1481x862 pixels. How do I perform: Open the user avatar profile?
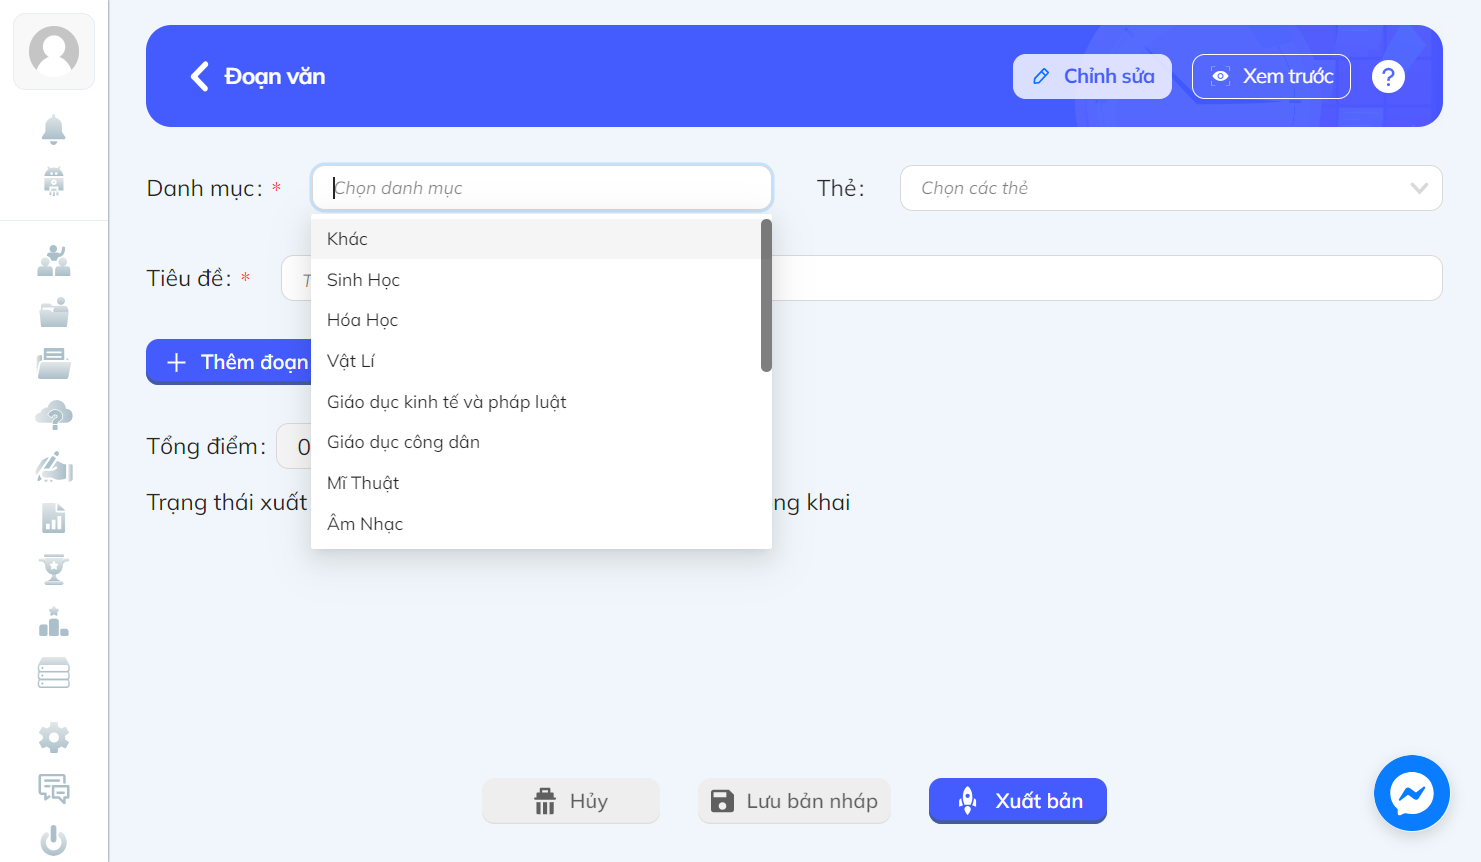coord(54,51)
